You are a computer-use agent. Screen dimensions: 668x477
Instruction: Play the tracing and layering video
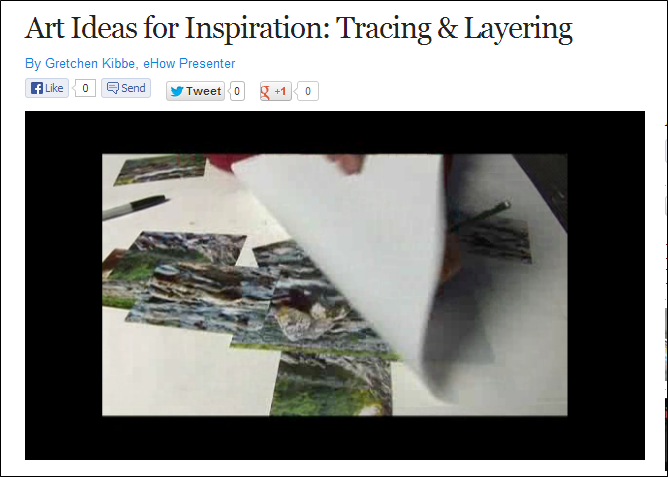[x=335, y=285]
